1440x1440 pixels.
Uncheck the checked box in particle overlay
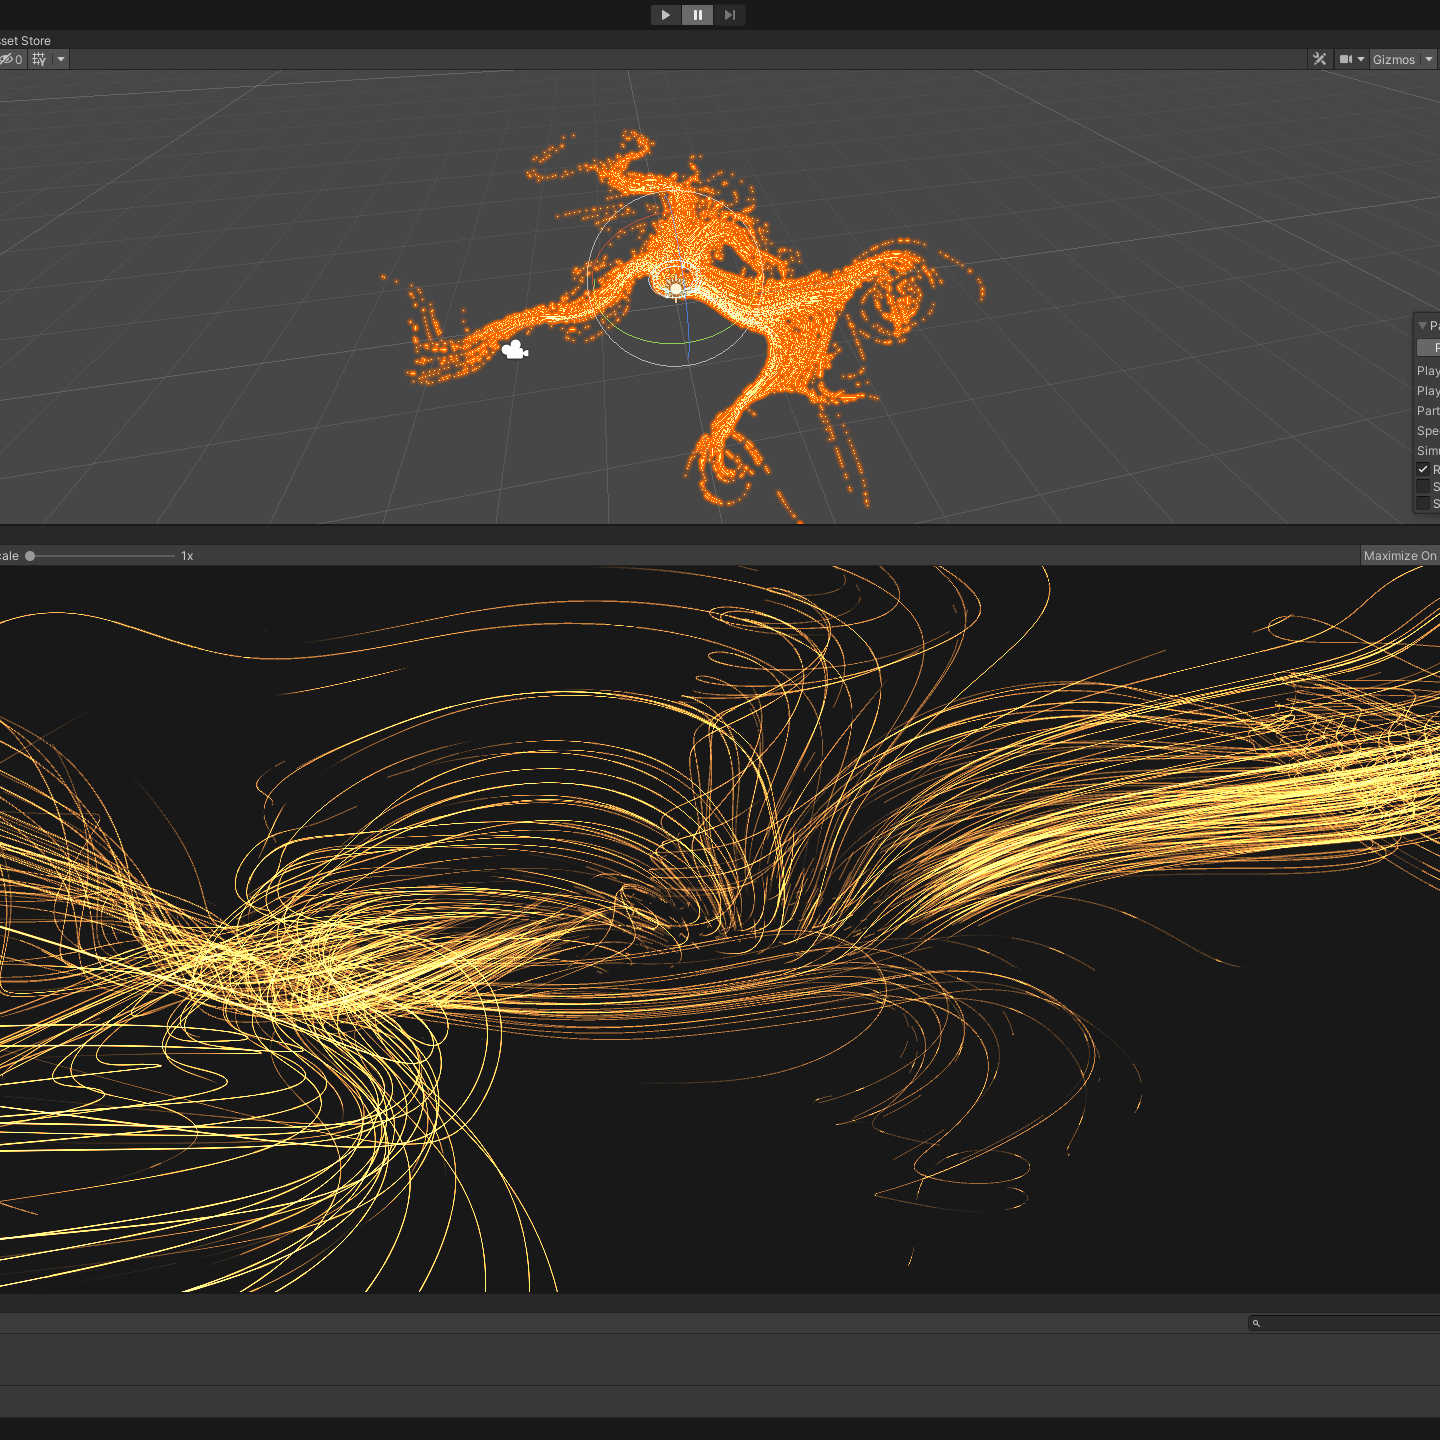pos(1423,469)
